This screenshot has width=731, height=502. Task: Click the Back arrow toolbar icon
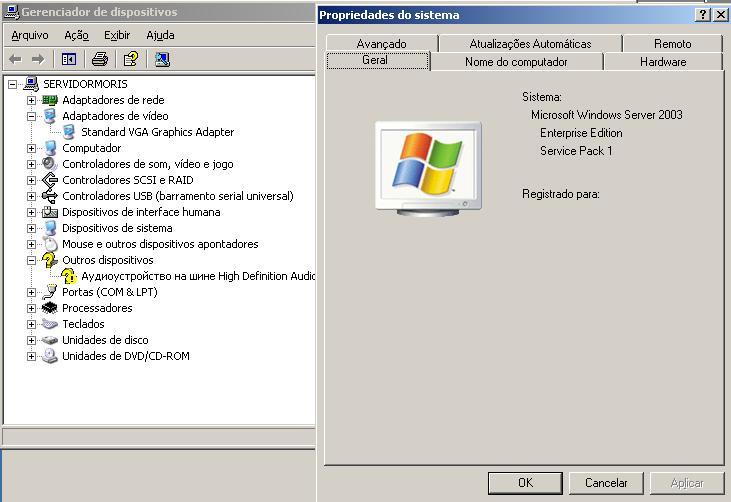[x=15, y=59]
